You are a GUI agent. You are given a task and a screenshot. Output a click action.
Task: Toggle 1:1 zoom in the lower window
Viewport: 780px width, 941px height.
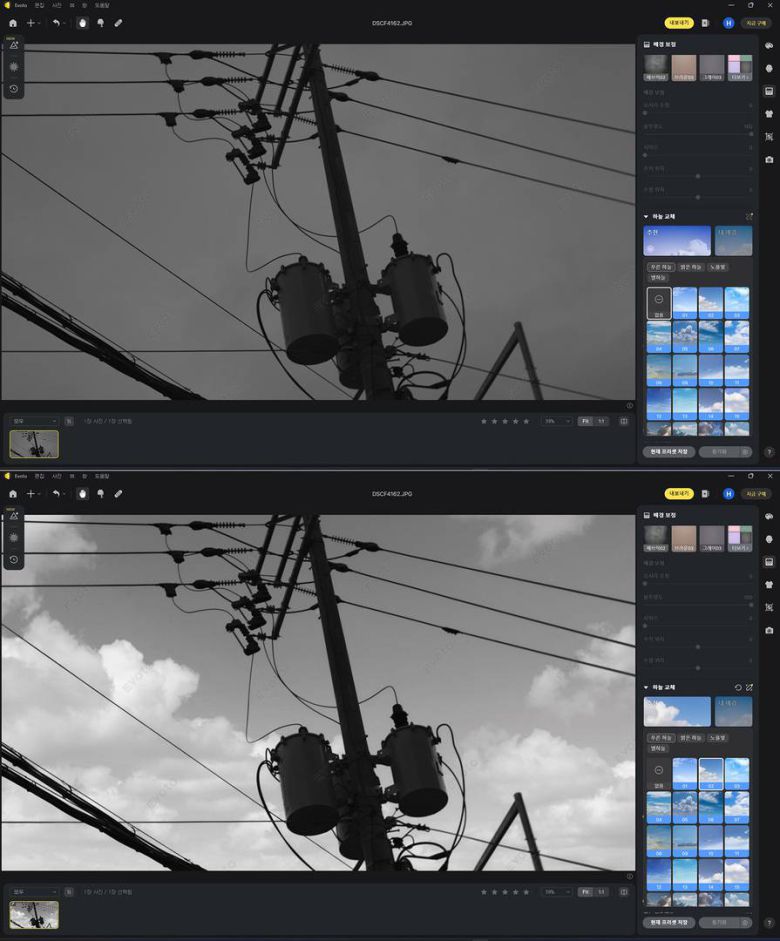click(601, 891)
